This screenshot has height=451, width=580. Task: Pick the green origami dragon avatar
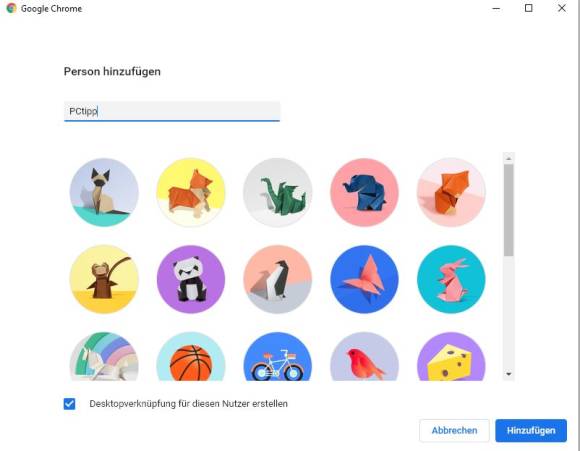(277, 192)
